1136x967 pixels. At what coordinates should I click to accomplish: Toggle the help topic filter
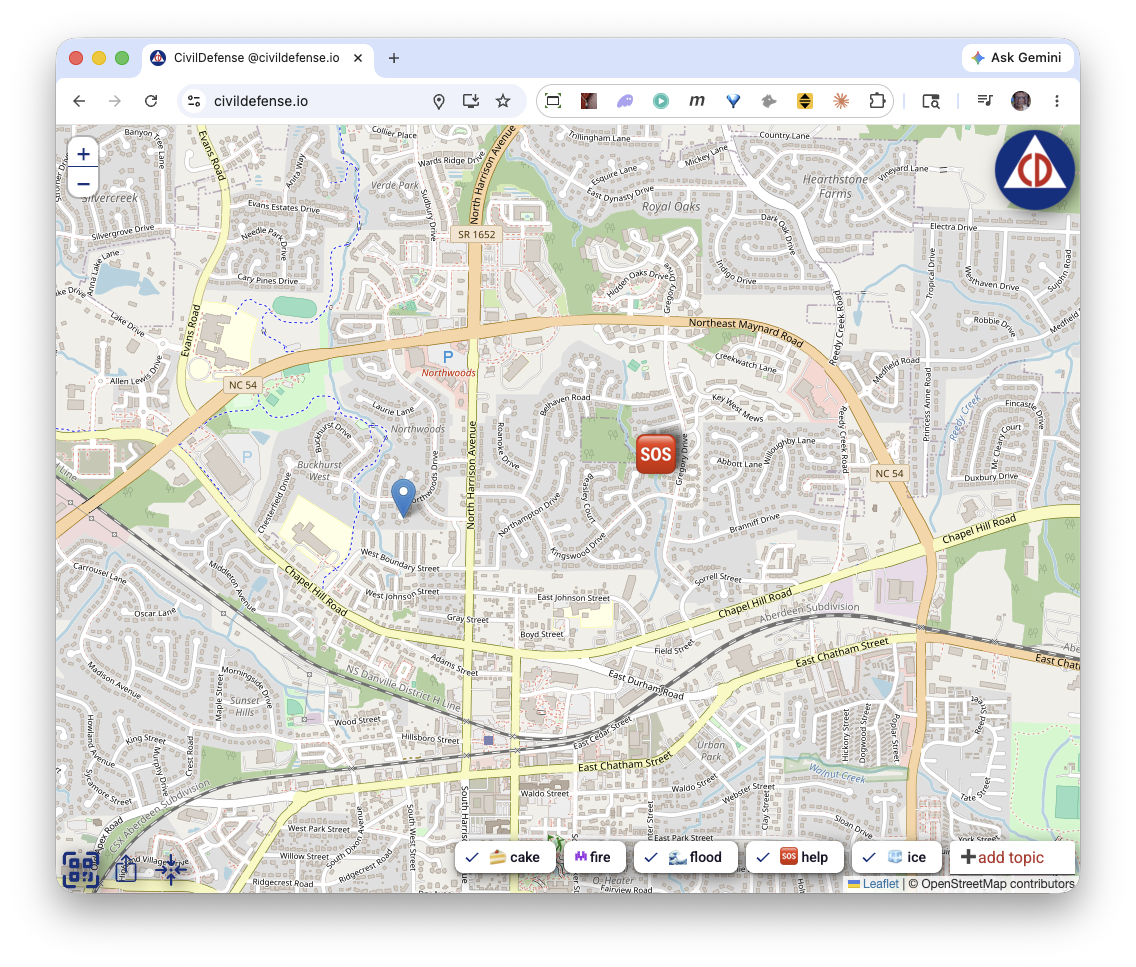[x=795, y=857]
